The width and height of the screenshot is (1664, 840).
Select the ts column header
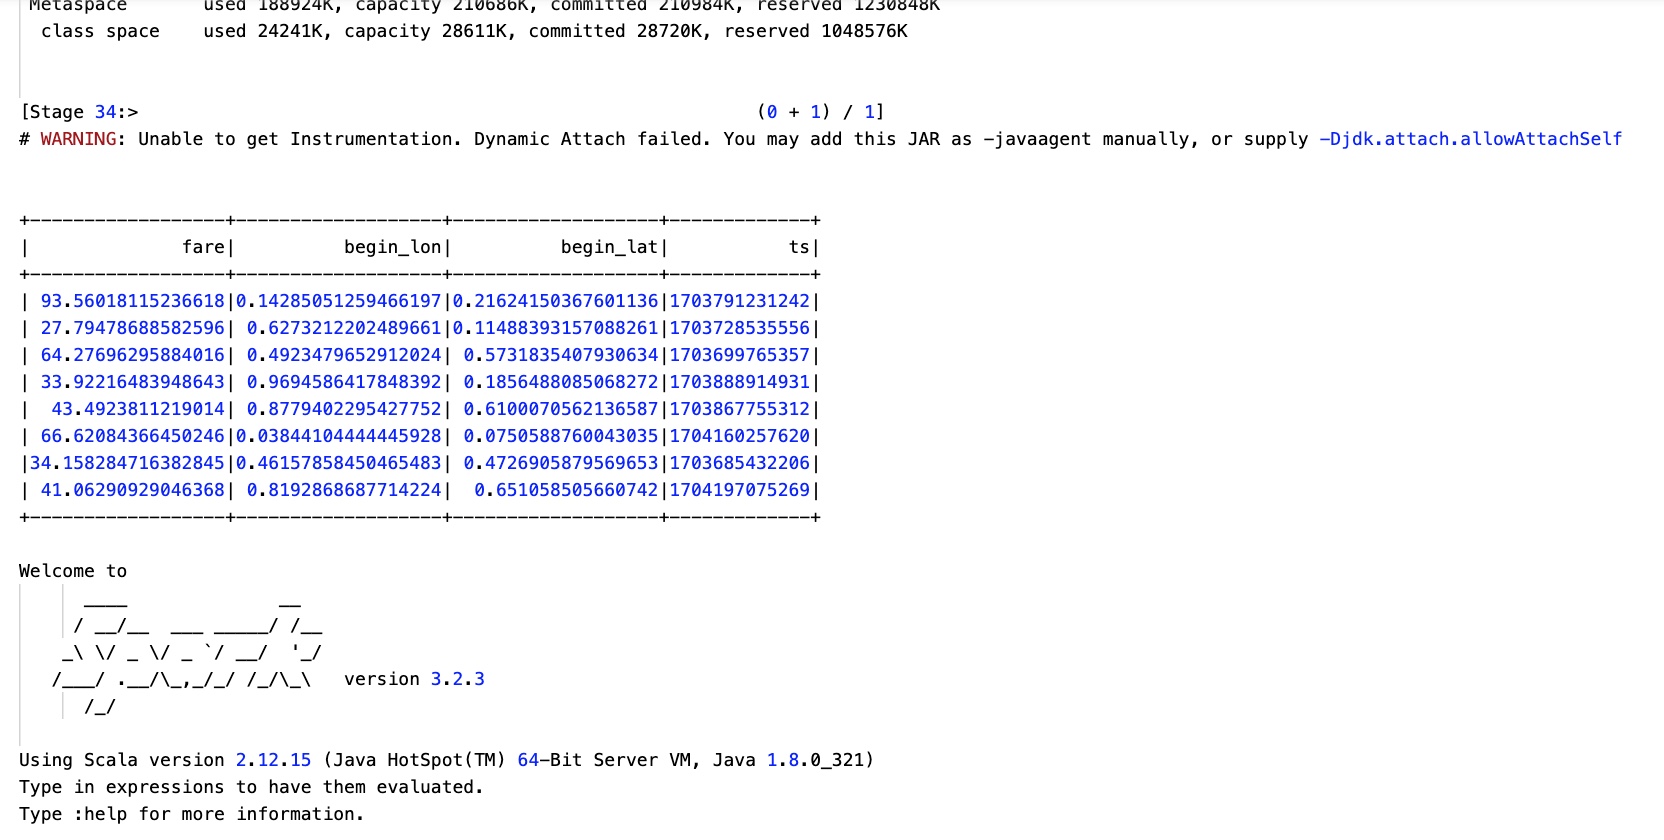pyautogui.click(x=798, y=247)
